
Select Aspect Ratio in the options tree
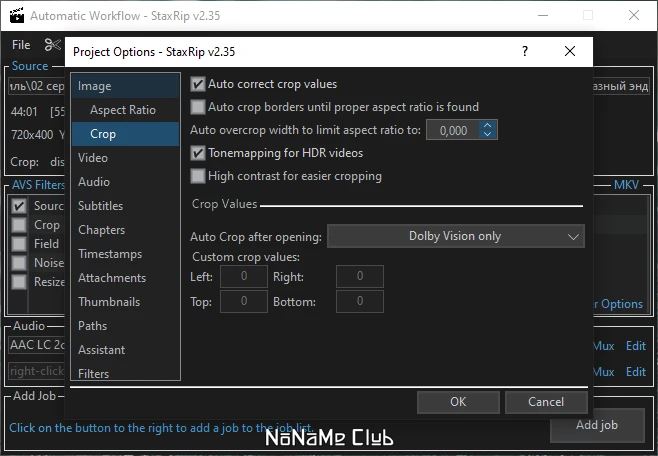pyautogui.click(x=123, y=110)
